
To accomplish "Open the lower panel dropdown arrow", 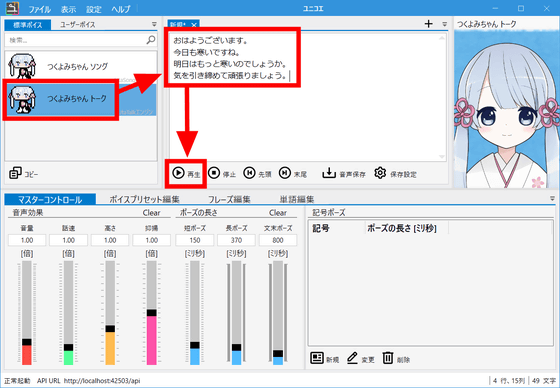I will (x=552, y=198).
